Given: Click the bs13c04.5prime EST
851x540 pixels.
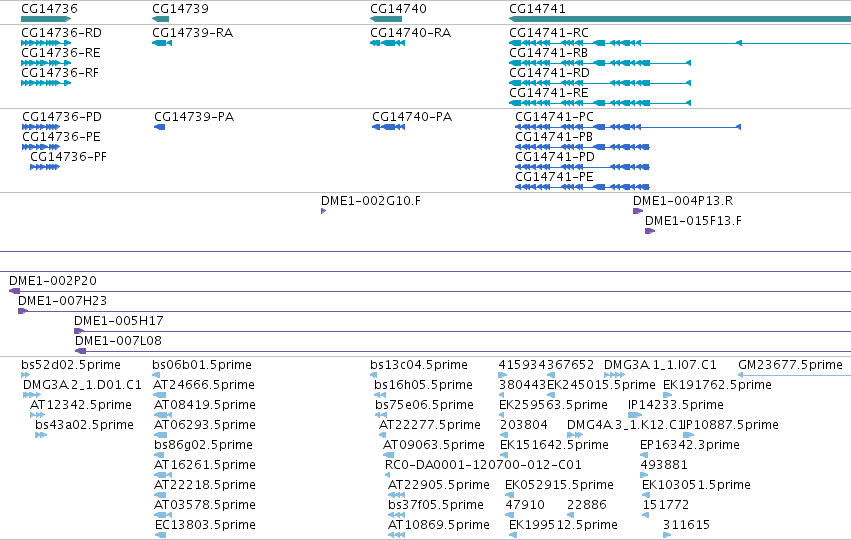Looking at the screenshot, I should click(x=419, y=365).
